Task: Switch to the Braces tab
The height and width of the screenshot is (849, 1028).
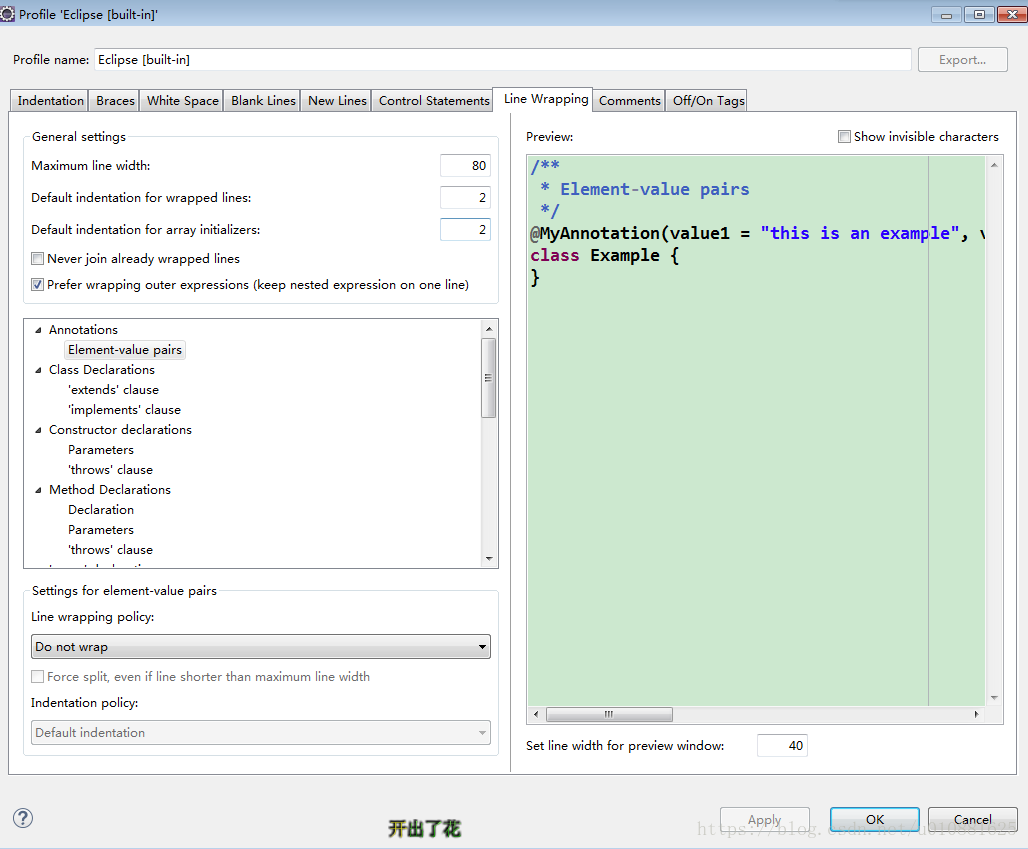Action: [115, 100]
